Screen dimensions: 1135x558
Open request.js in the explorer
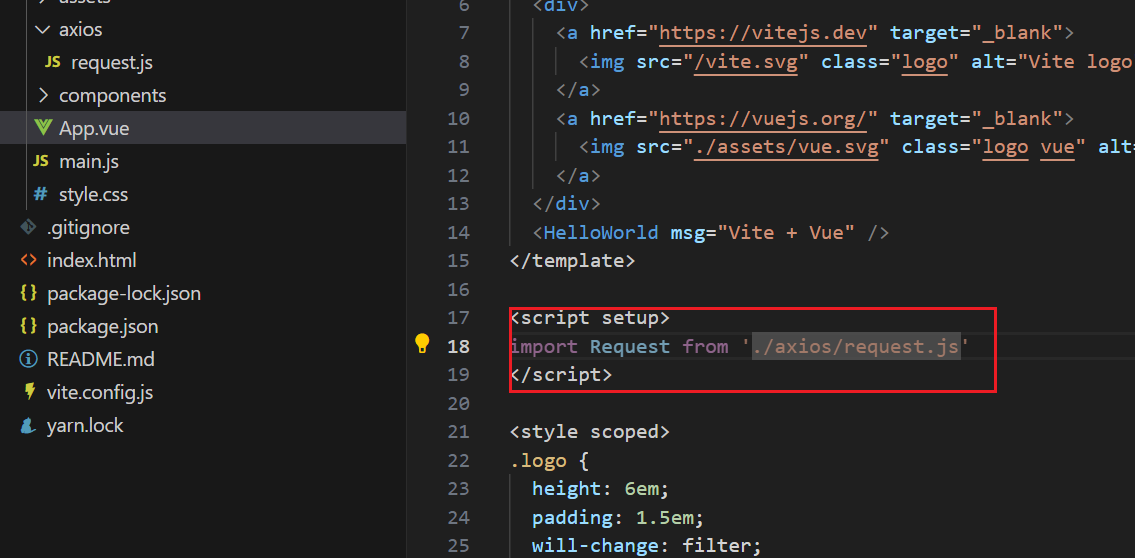tap(111, 63)
